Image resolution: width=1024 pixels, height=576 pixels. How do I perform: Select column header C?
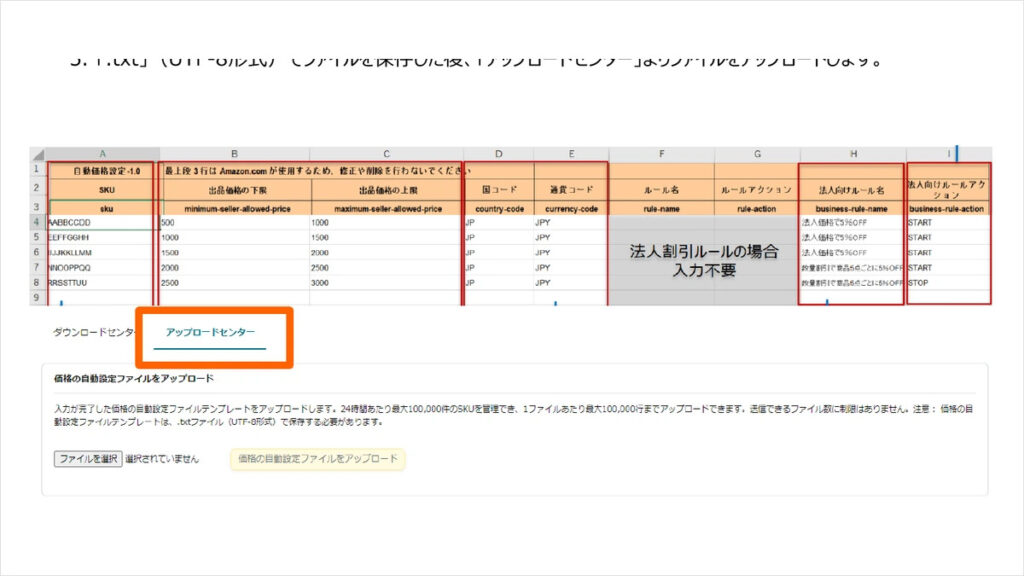tap(387, 154)
